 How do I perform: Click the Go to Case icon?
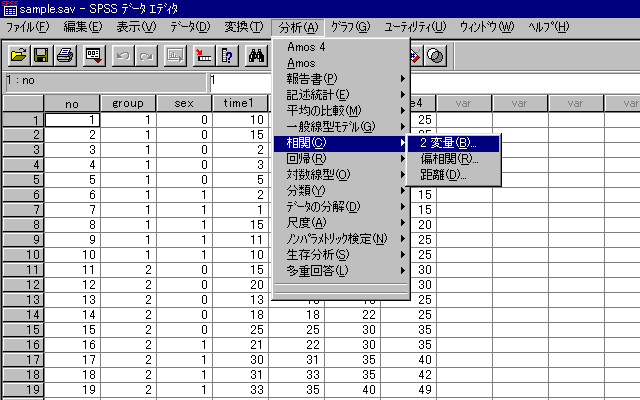(x=203, y=55)
